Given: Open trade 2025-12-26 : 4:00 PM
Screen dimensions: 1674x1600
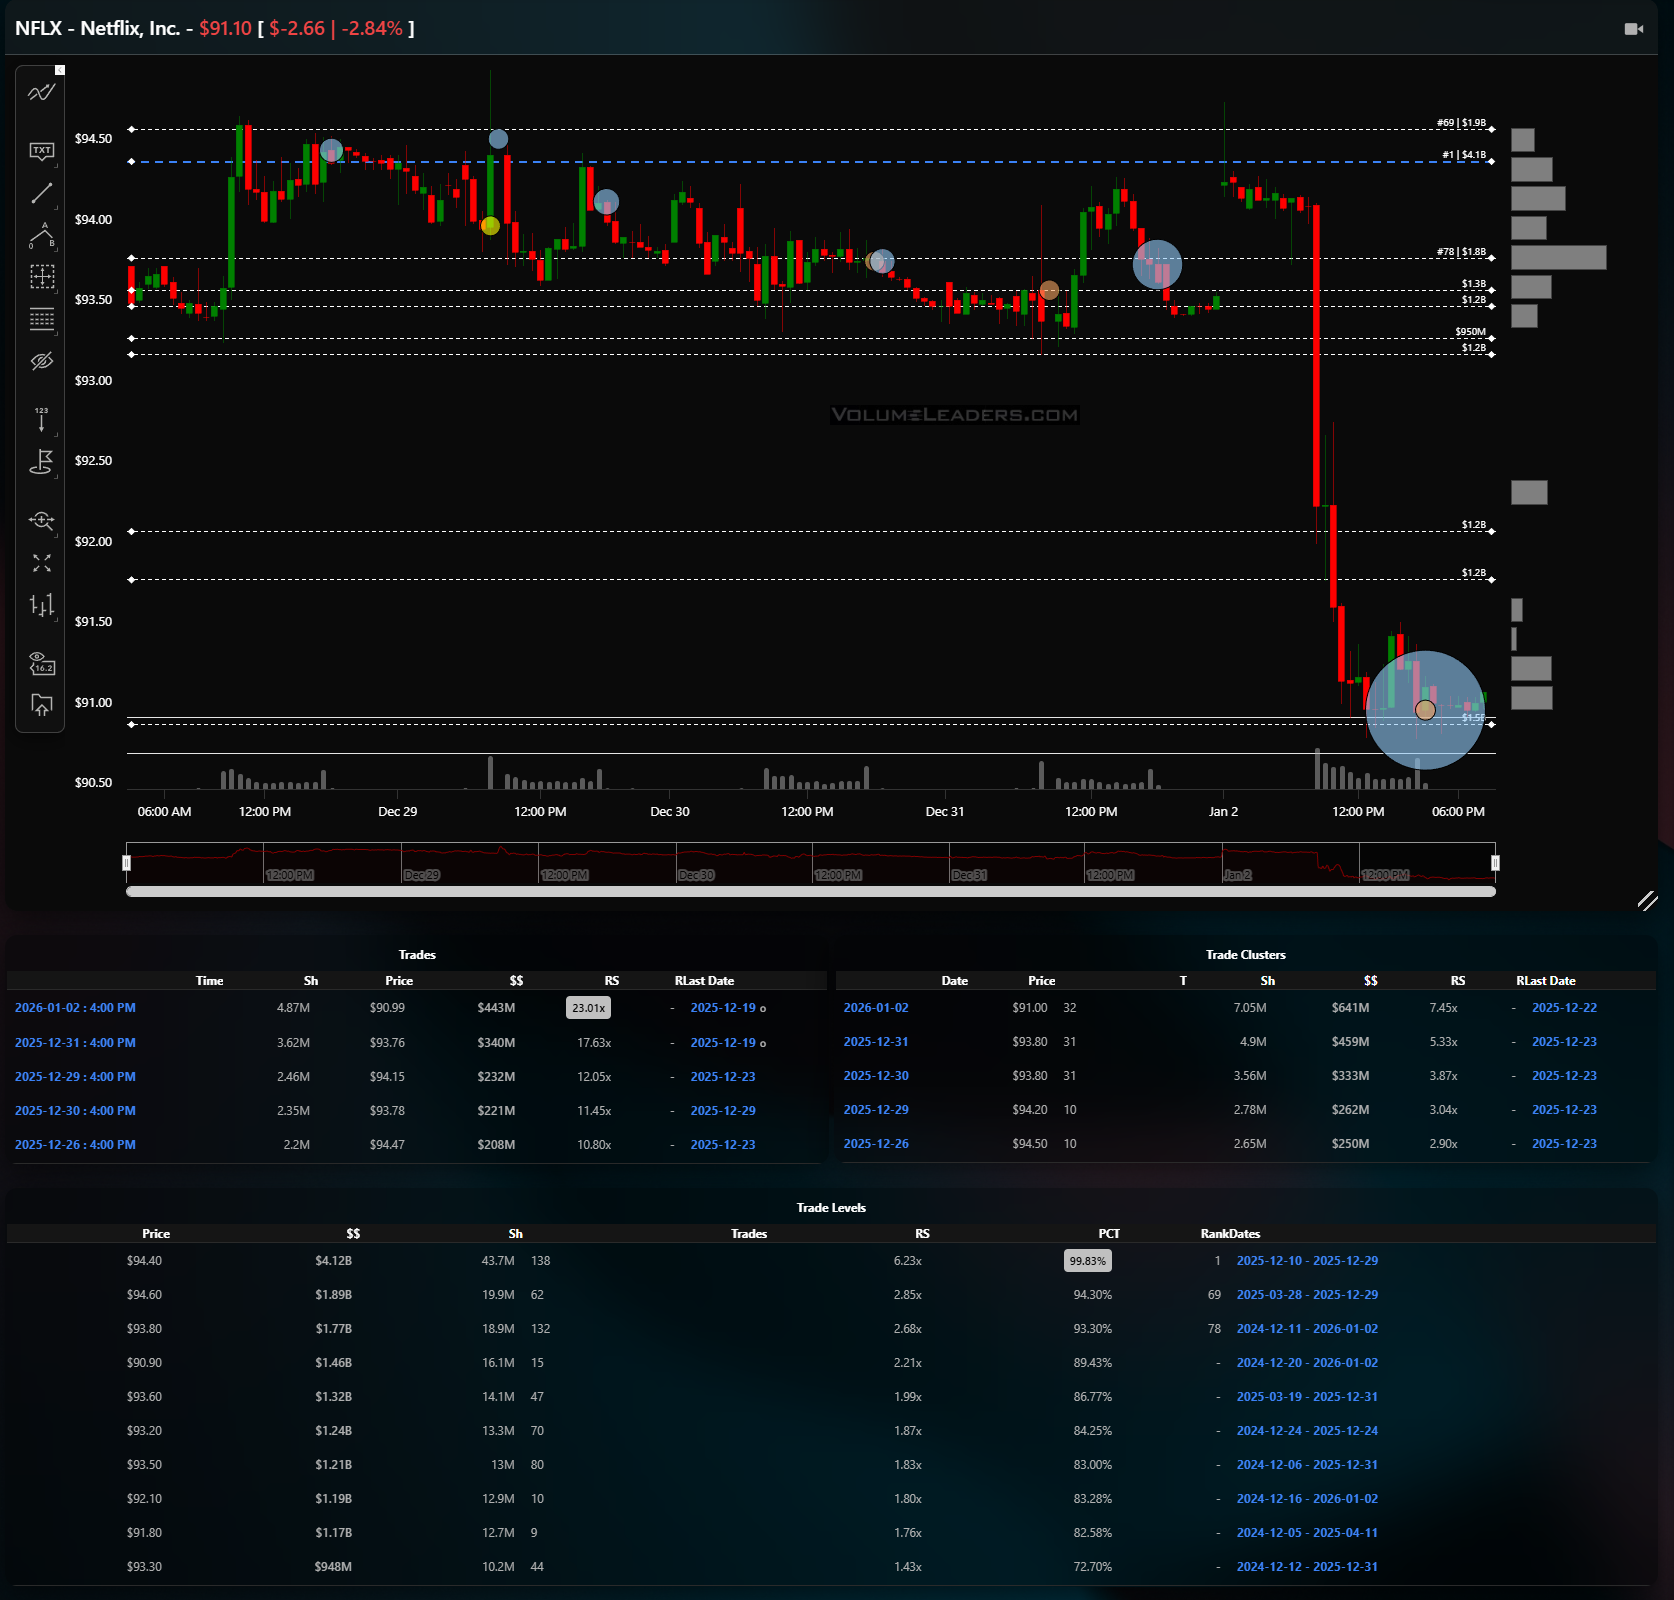Looking at the screenshot, I should click(x=75, y=1145).
